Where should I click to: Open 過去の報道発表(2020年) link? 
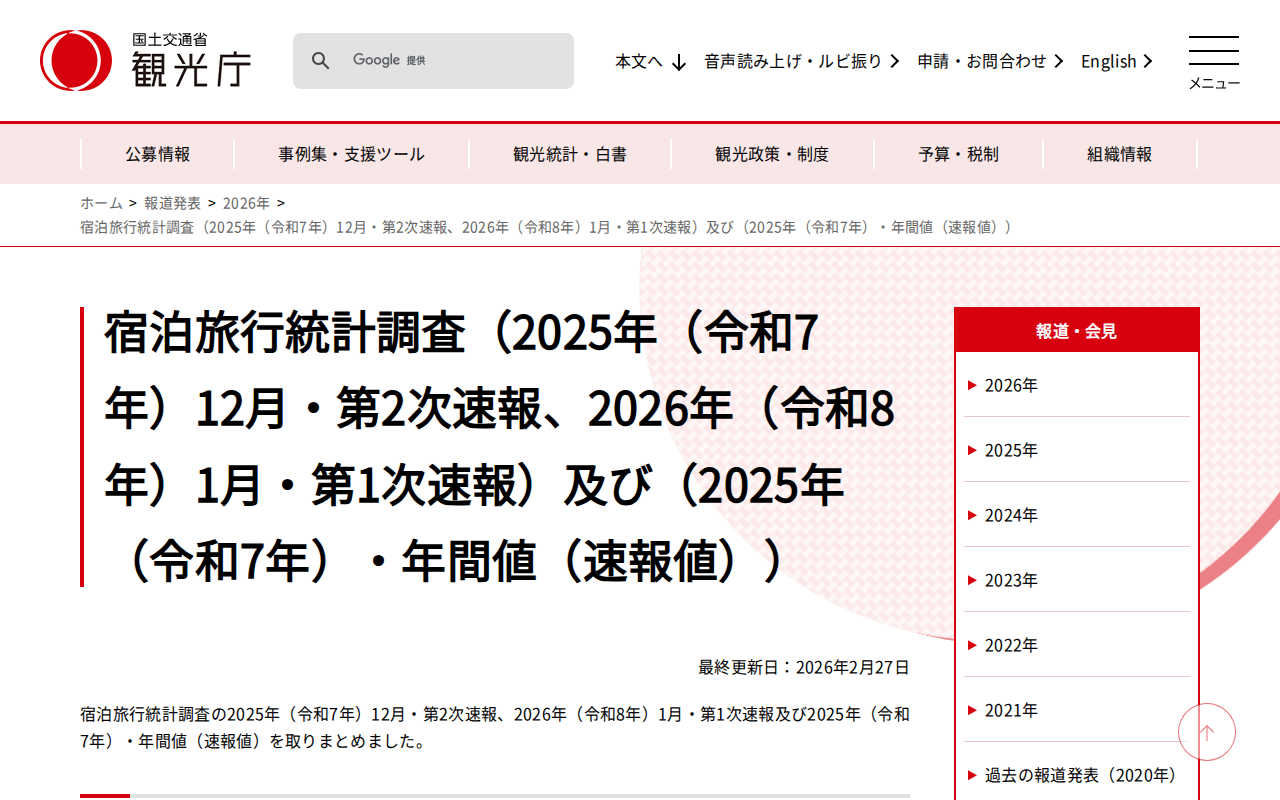coord(1077,775)
